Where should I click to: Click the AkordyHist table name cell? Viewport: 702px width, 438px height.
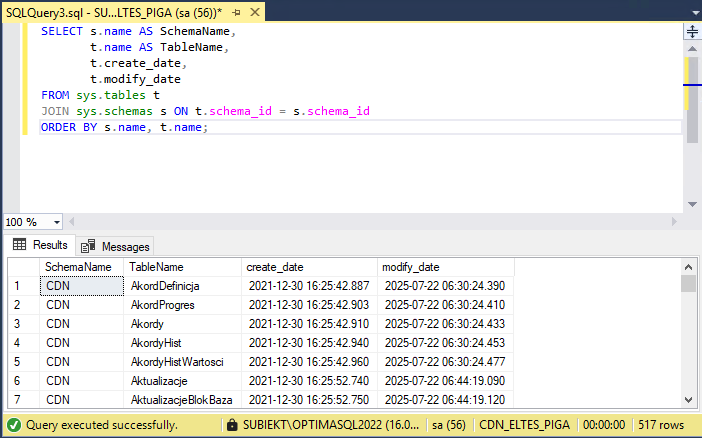coord(182,343)
